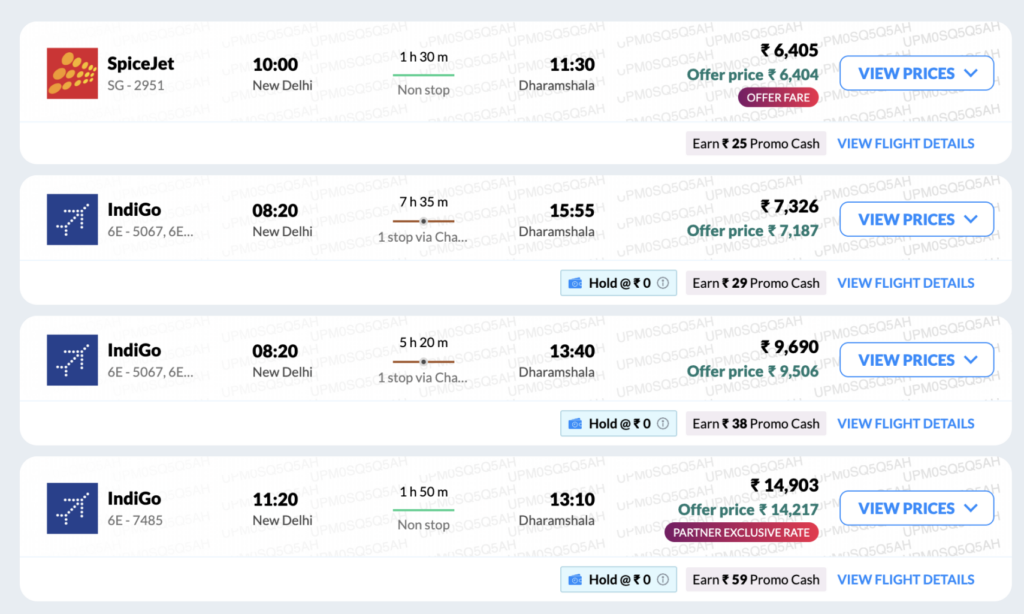Click the ₹ 6,405 fare
1024x614 pixels.
click(x=790, y=50)
